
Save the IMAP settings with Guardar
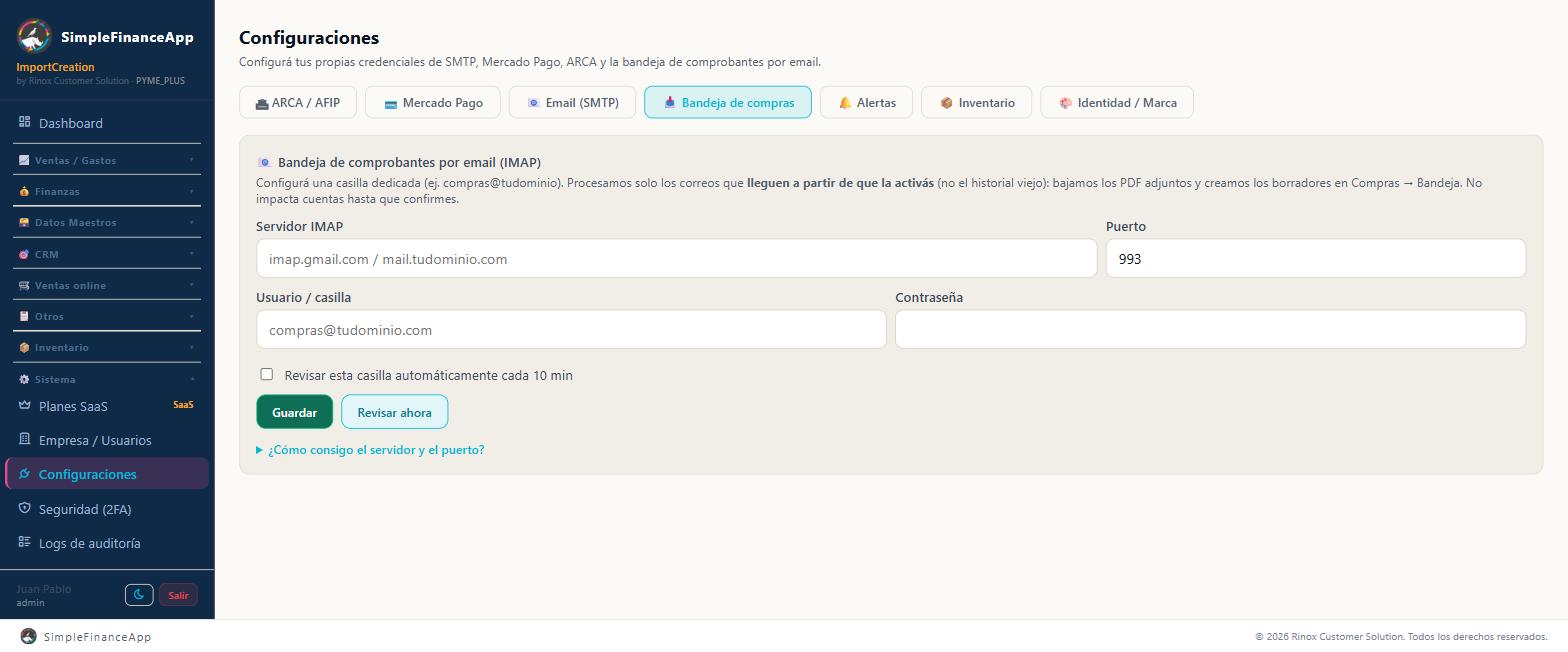[x=294, y=412]
